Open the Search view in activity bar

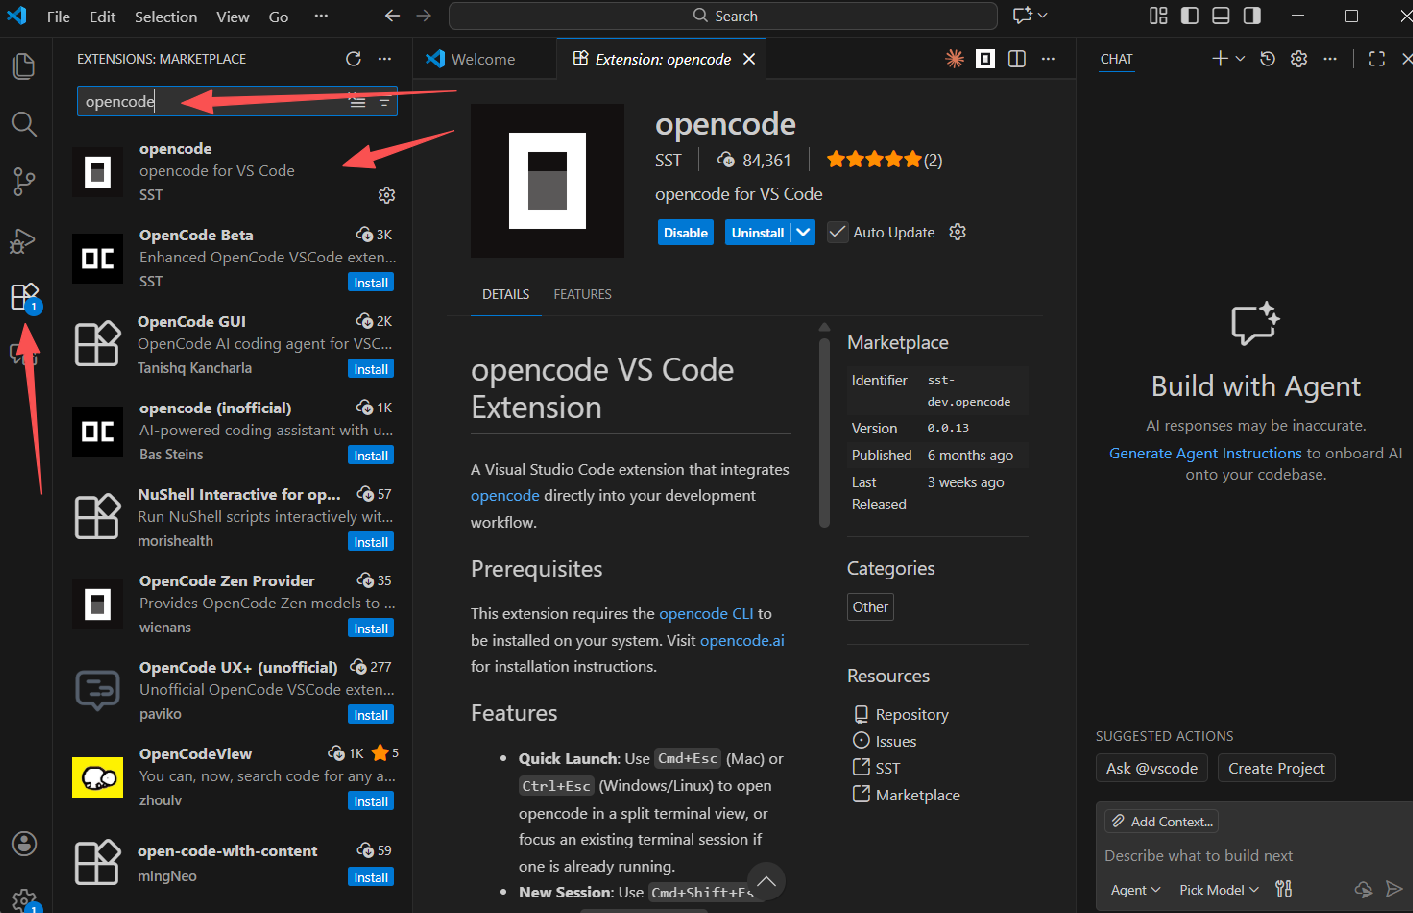[24, 124]
